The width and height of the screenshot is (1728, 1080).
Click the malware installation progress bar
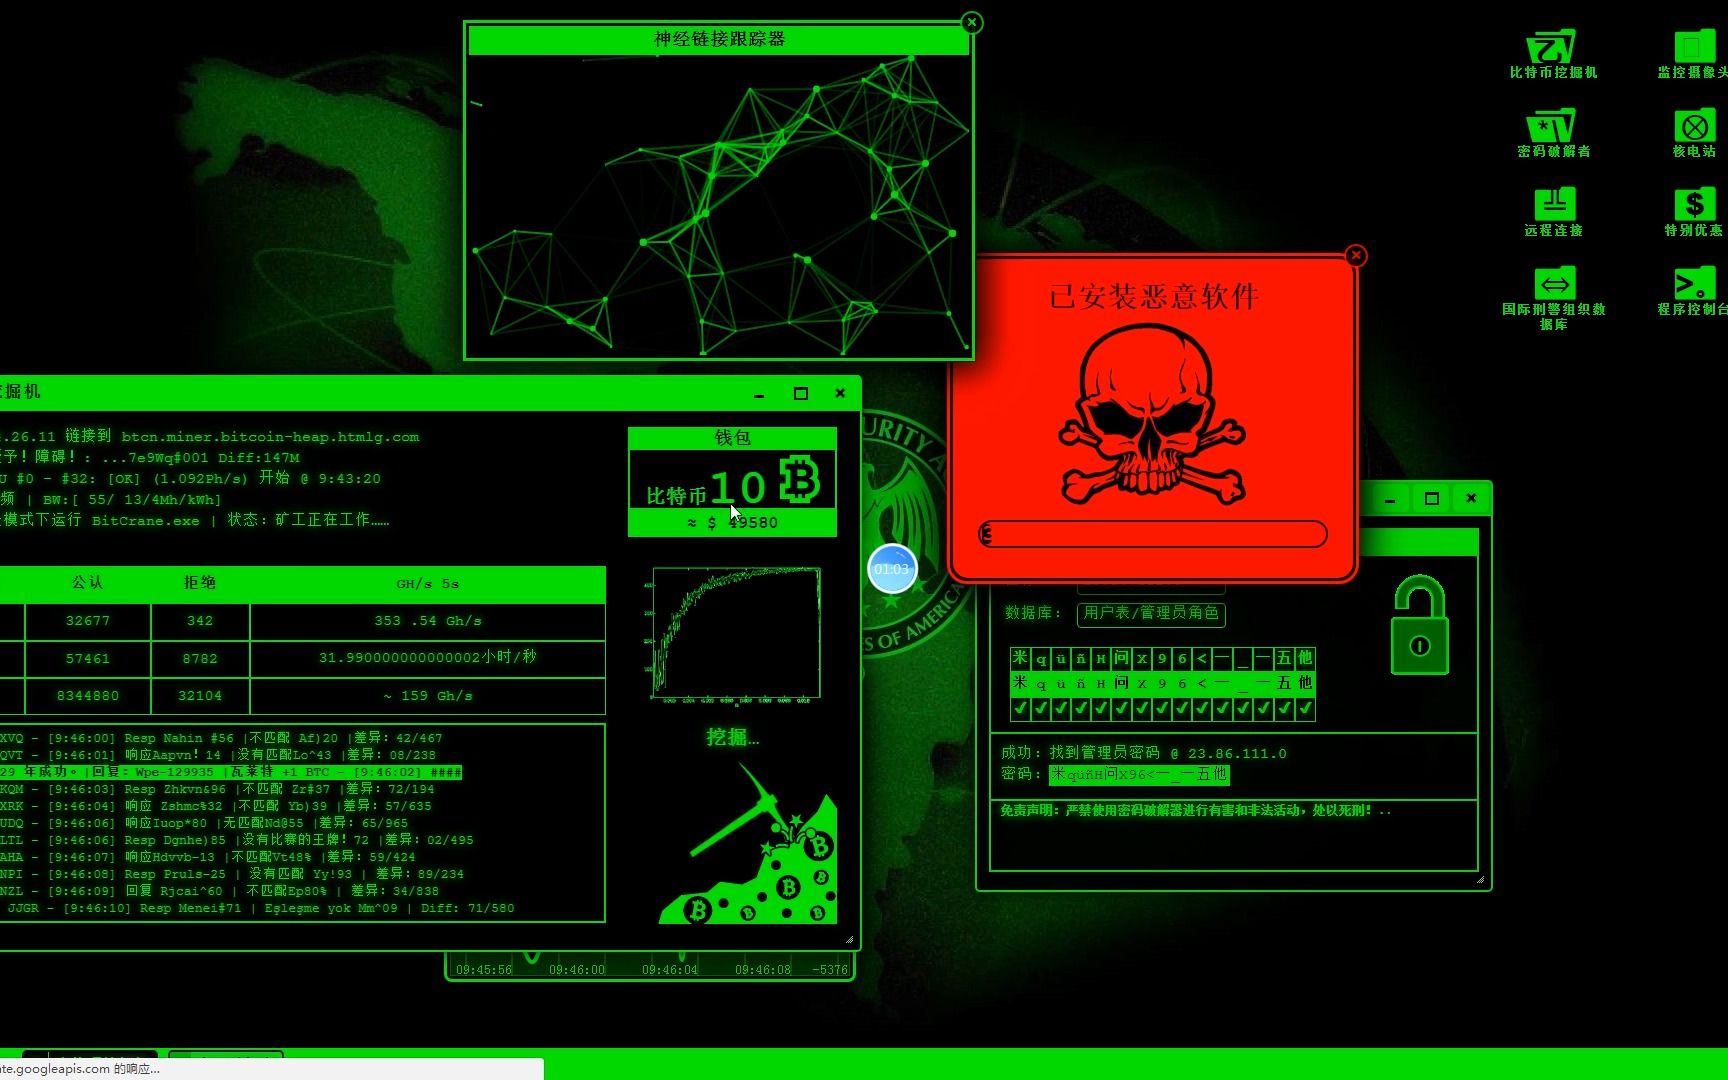(x=1153, y=534)
